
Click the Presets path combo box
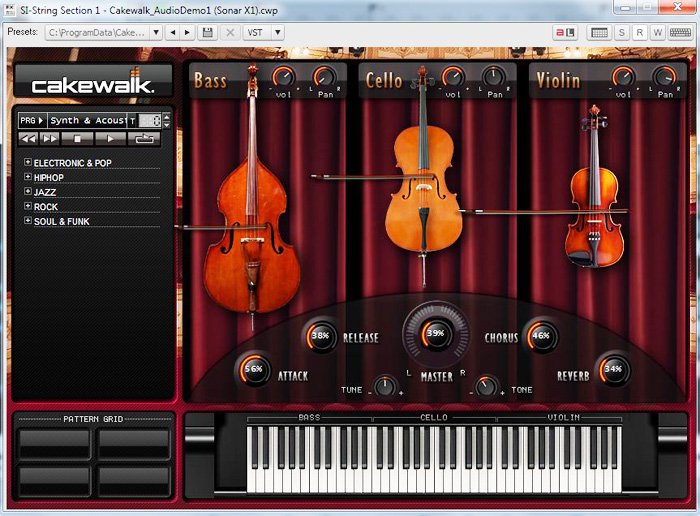pyautogui.click(x=104, y=33)
